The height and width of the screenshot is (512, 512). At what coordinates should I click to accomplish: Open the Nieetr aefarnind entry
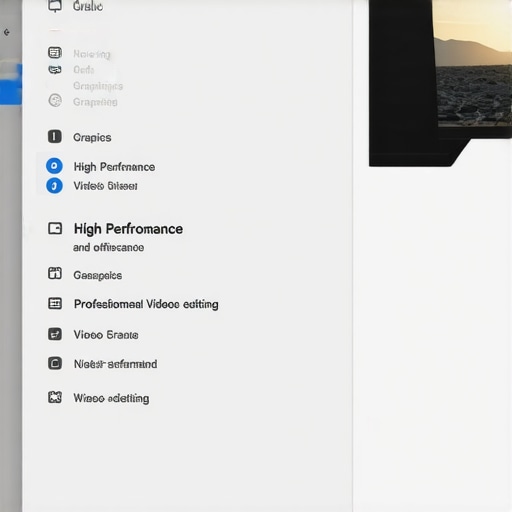pos(116,364)
